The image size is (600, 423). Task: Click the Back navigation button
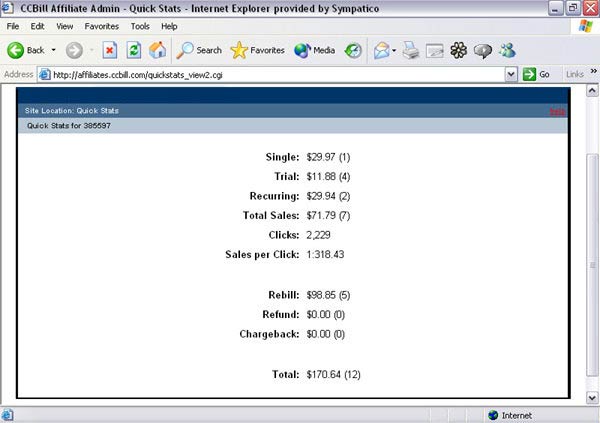tap(27, 50)
